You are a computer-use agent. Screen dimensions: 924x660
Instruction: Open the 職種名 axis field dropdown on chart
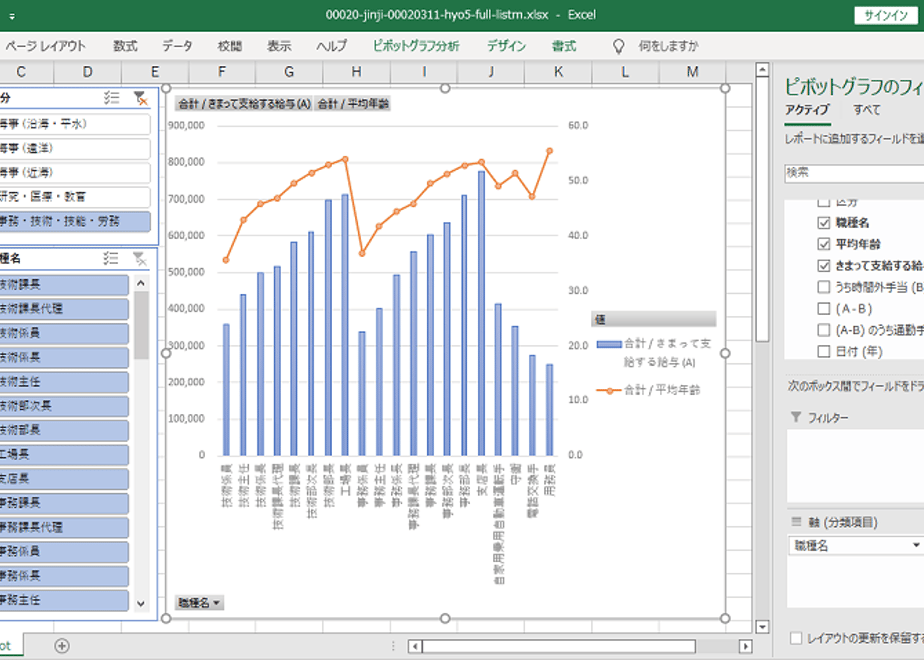pos(199,603)
